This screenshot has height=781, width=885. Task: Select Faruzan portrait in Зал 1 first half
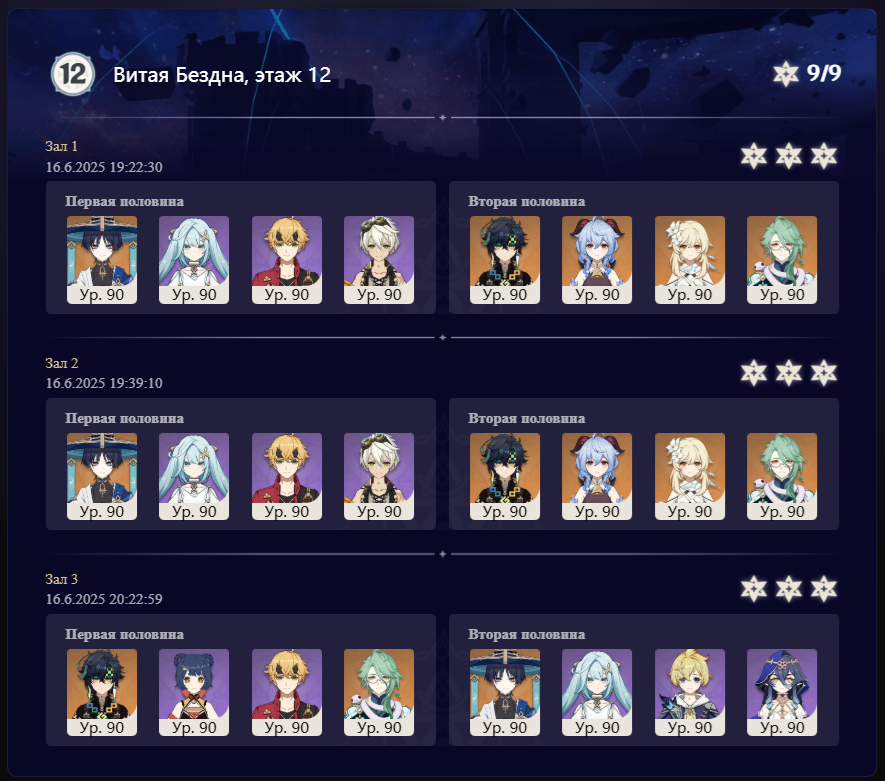tap(194, 260)
